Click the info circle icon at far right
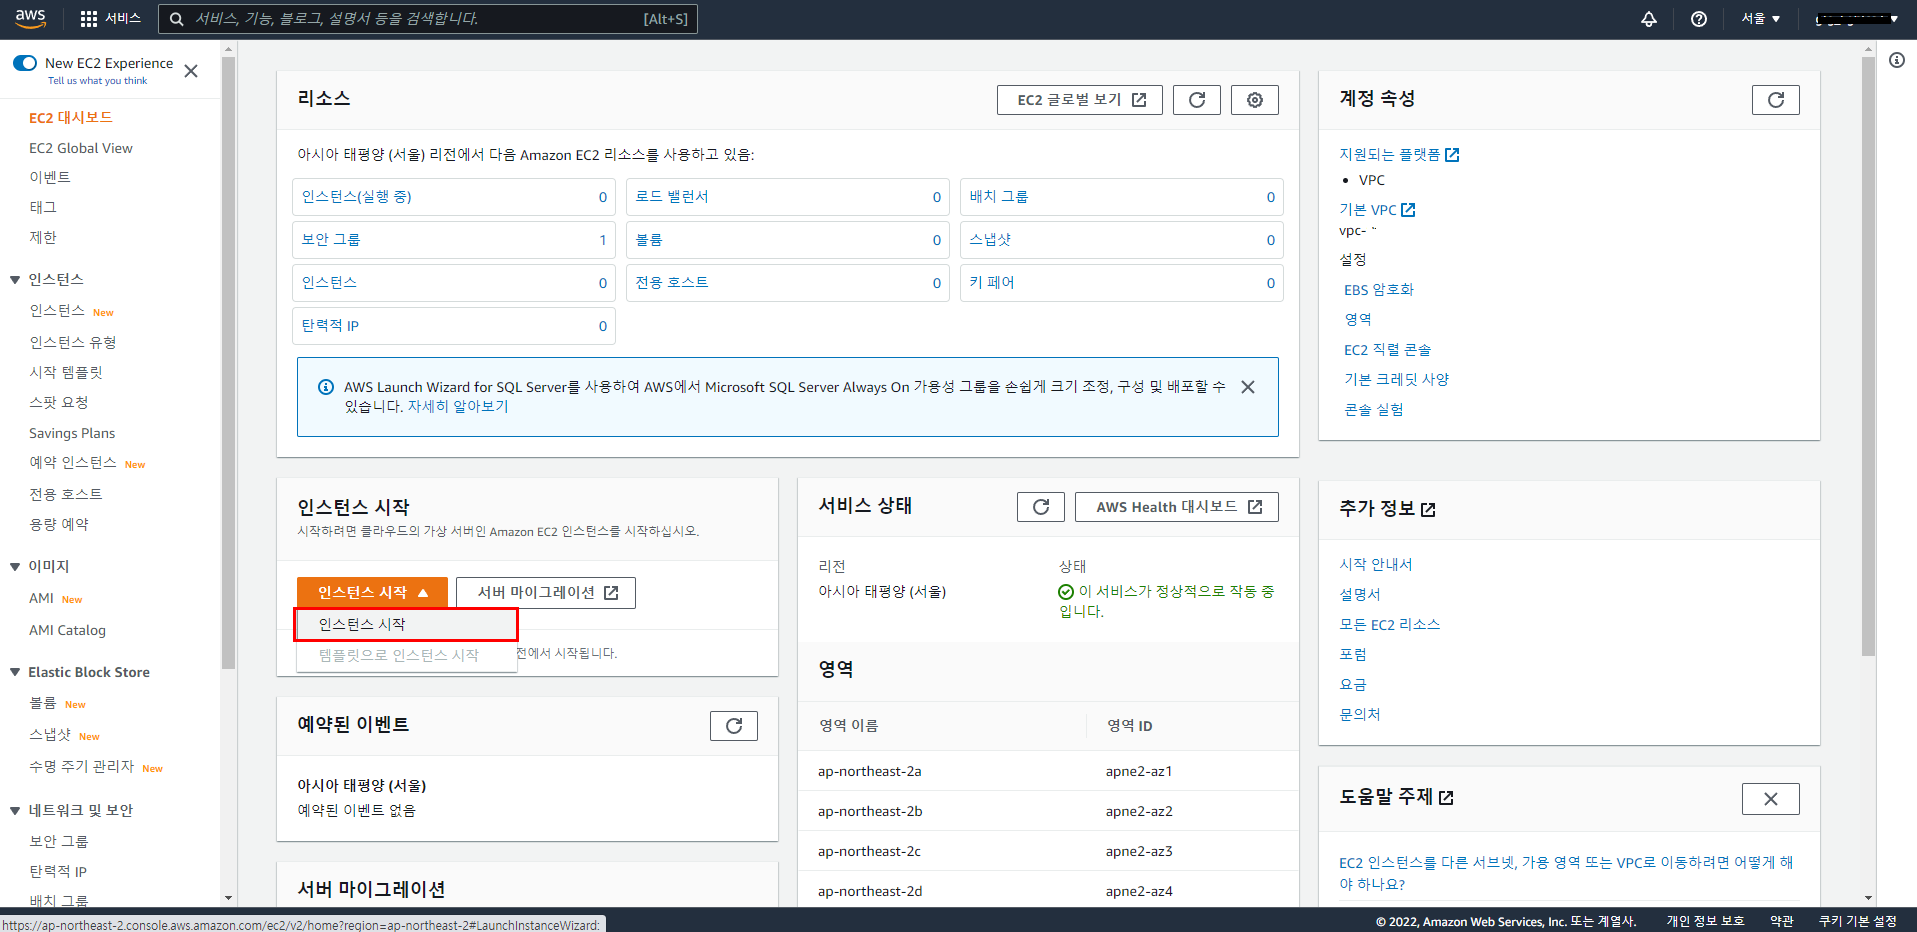 [x=1897, y=60]
